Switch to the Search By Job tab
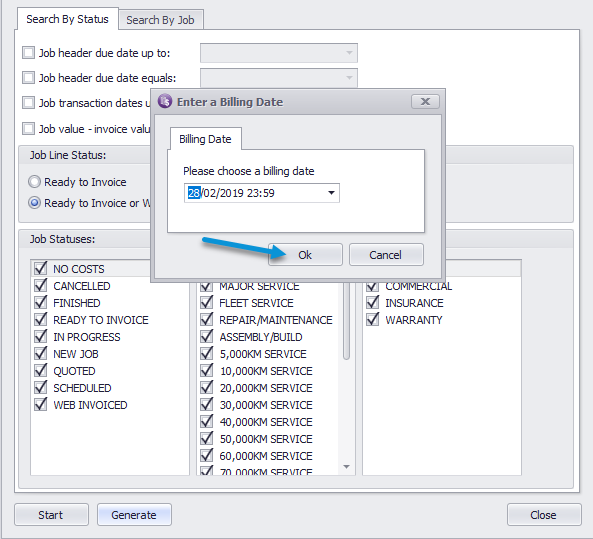 [x=161, y=20]
